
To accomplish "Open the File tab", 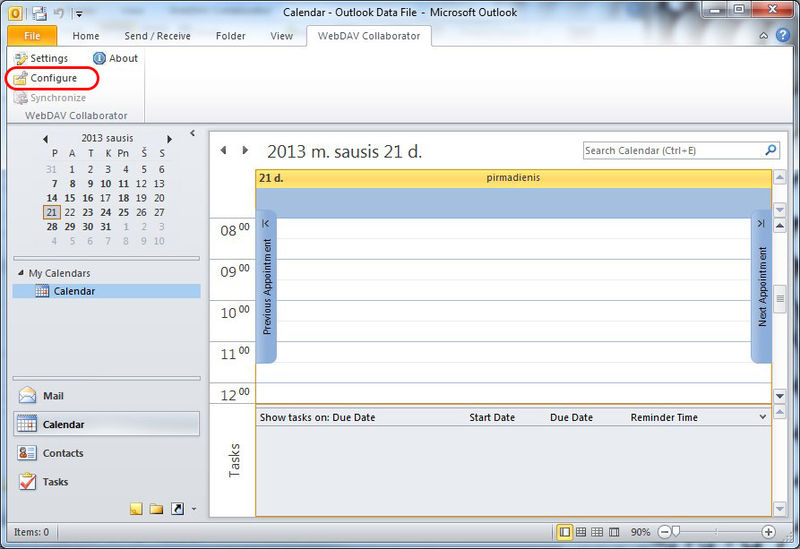I will pos(32,36).
